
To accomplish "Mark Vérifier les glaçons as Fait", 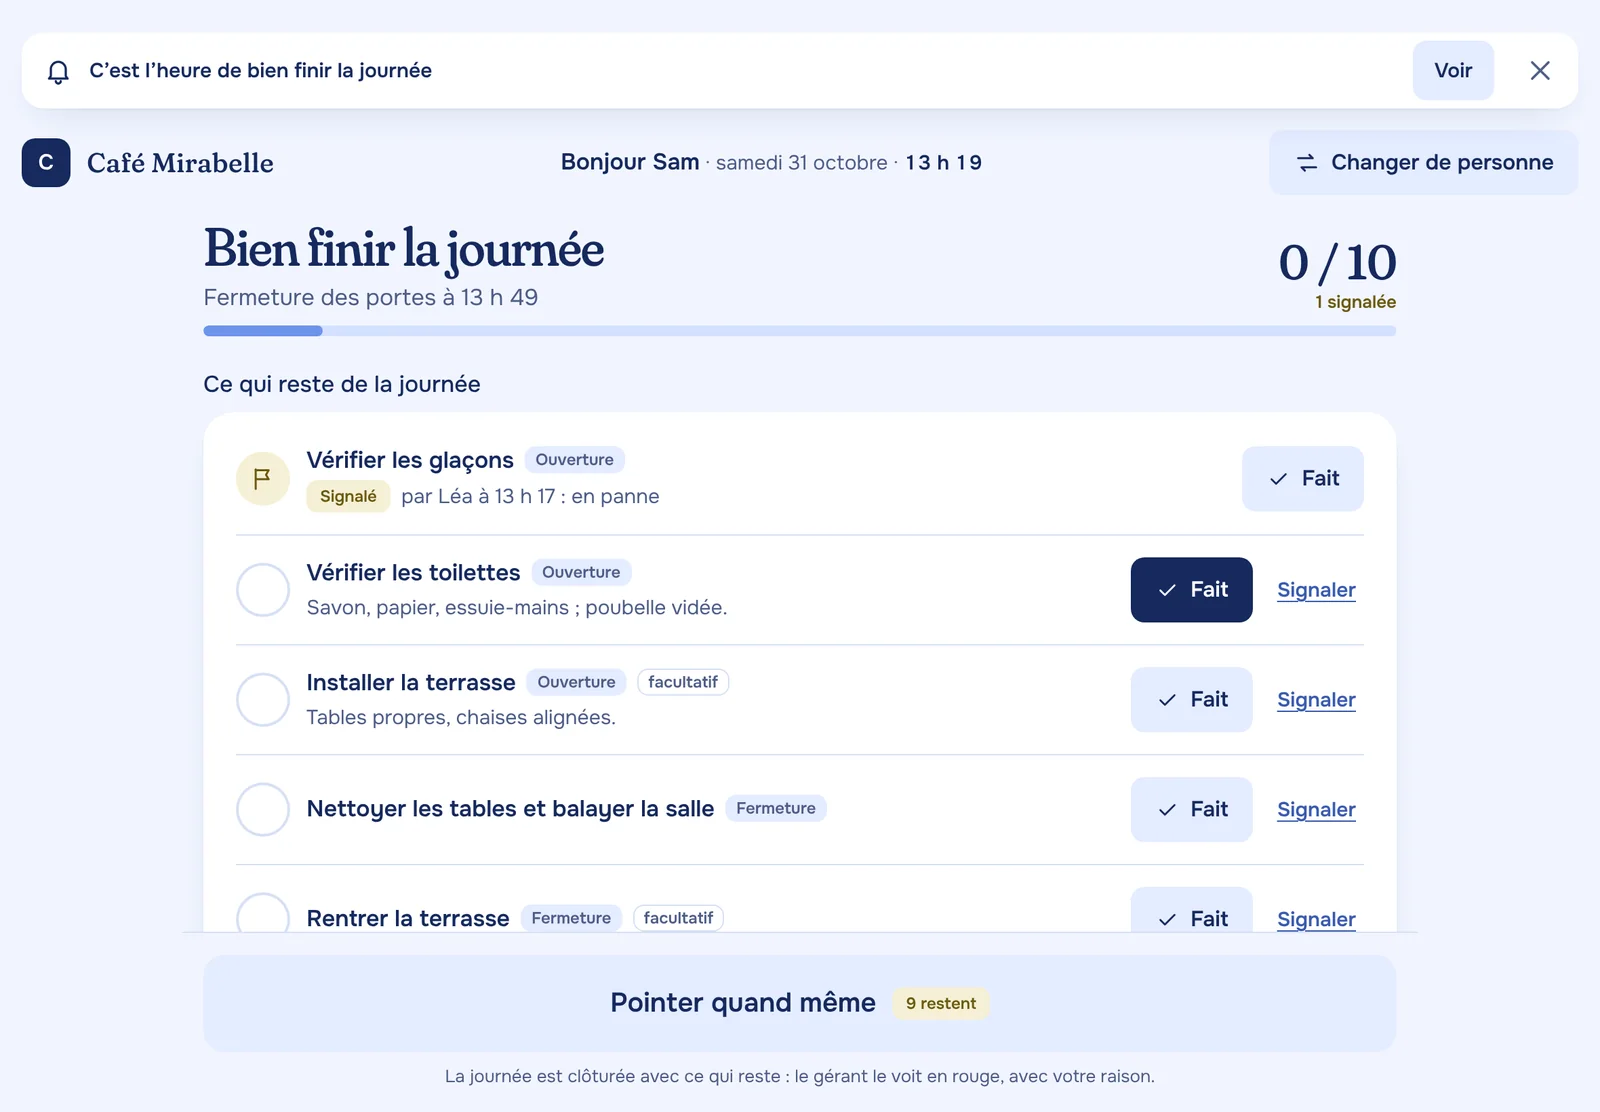I will pos(1303,478).
